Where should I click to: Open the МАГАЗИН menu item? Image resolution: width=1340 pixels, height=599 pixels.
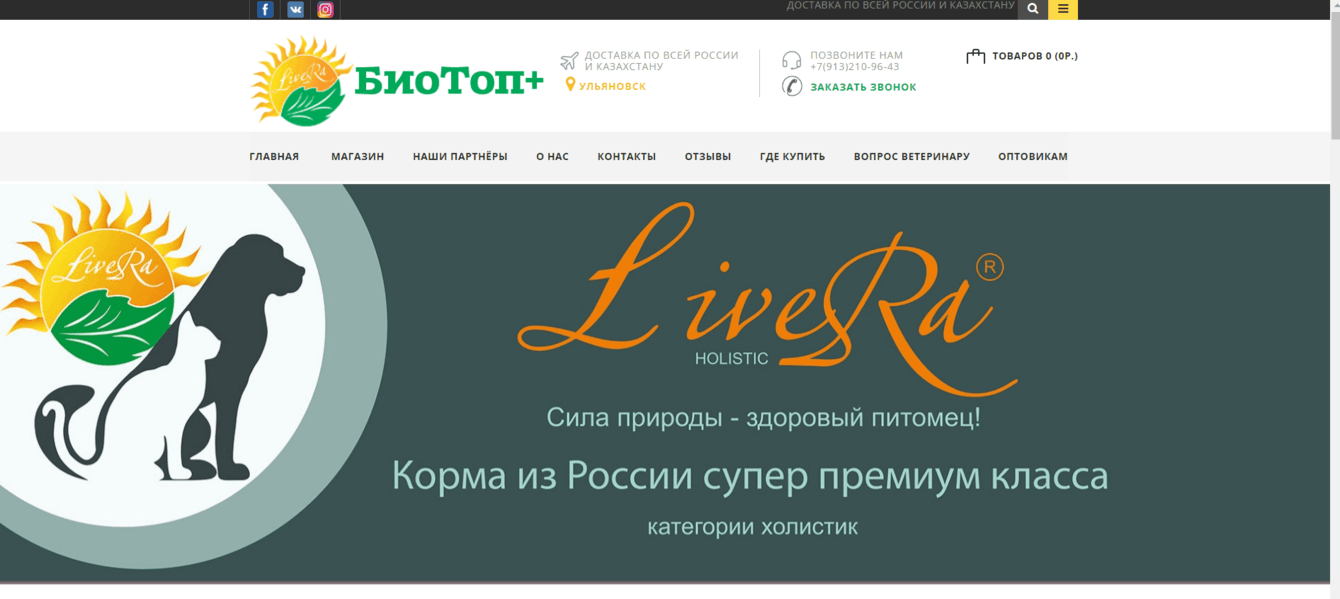click(356, 156)
